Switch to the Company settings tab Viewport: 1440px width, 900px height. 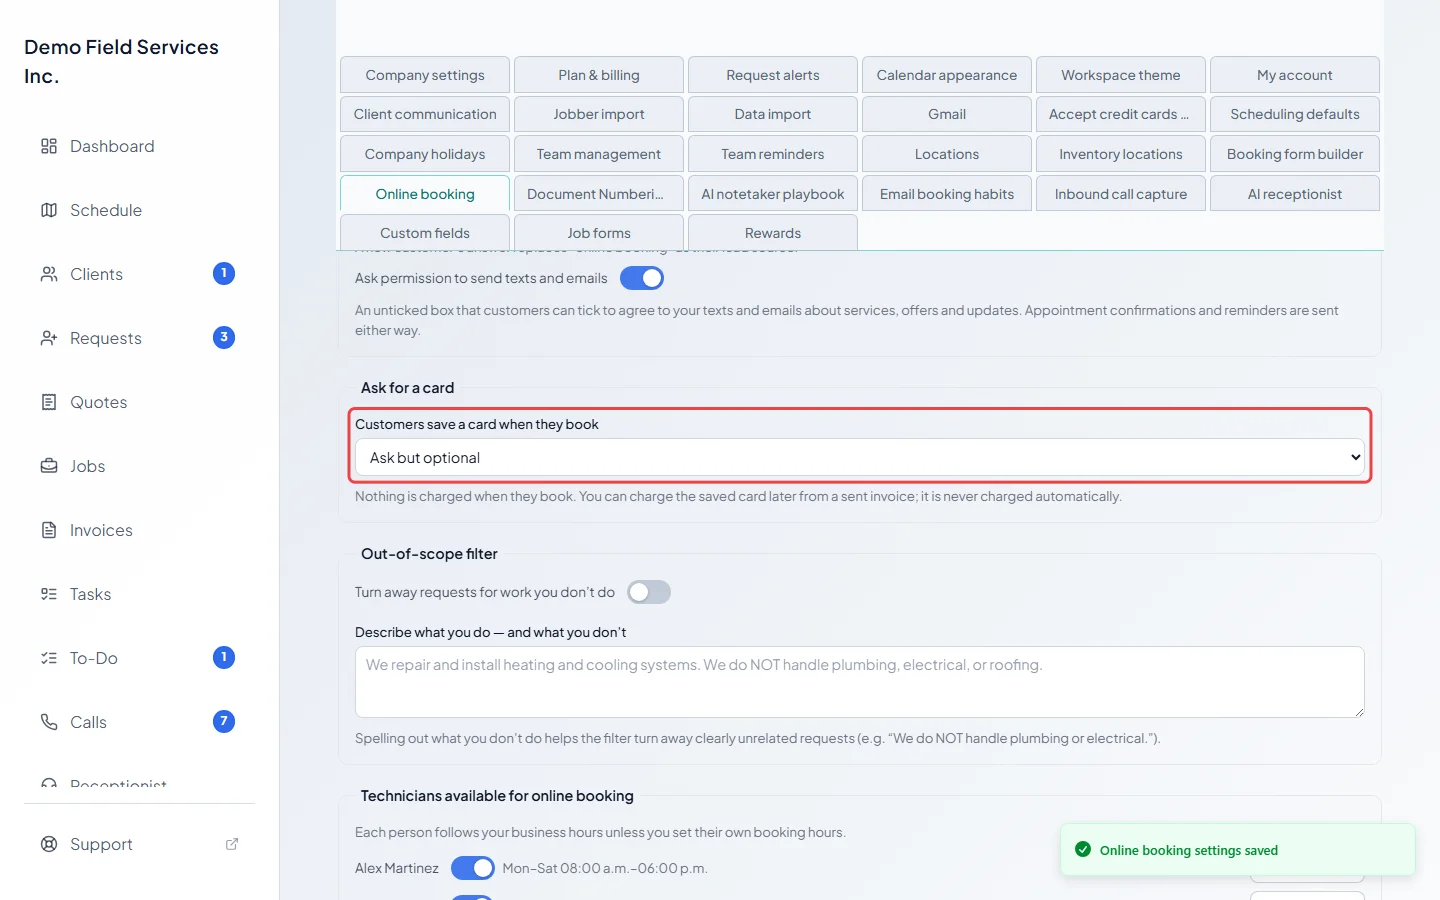click(425, 75)
